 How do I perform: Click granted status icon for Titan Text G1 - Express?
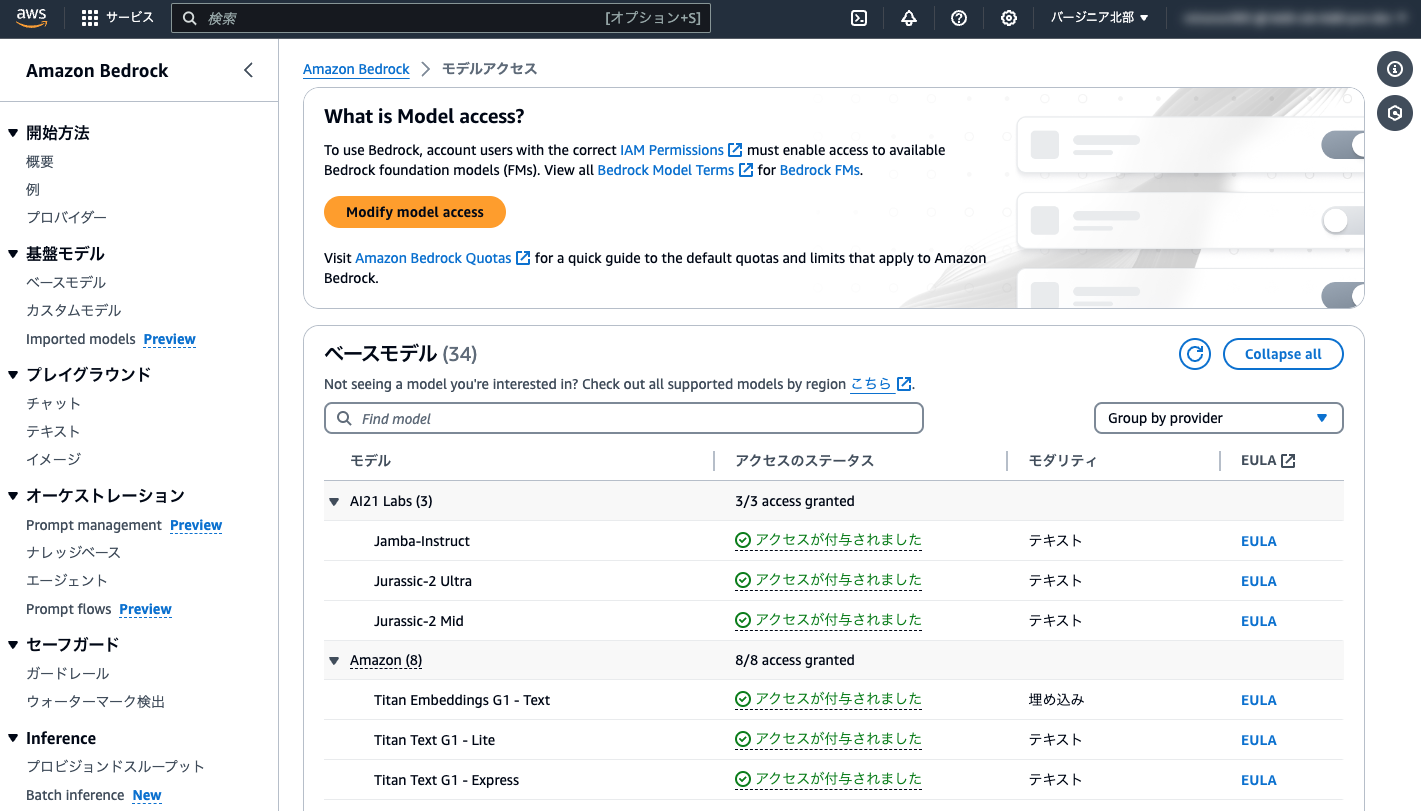pyautogui.click(x=743, y=780)
